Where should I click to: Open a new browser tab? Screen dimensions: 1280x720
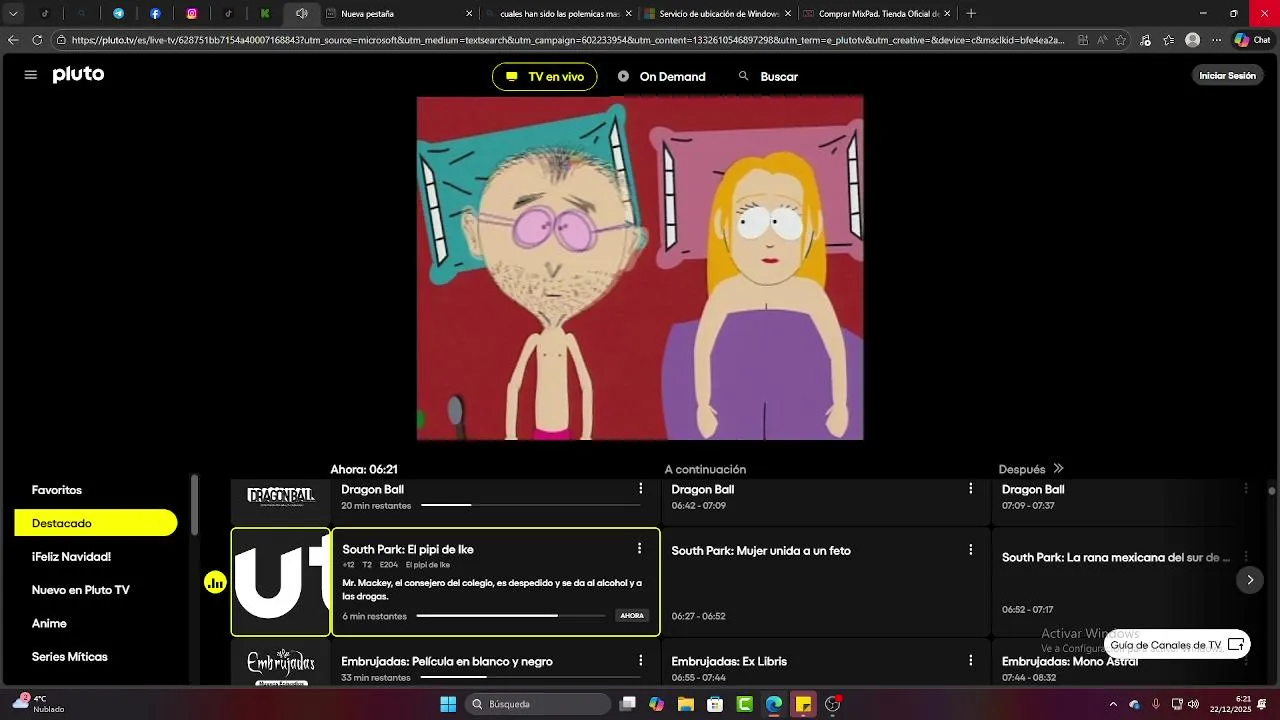971,14
